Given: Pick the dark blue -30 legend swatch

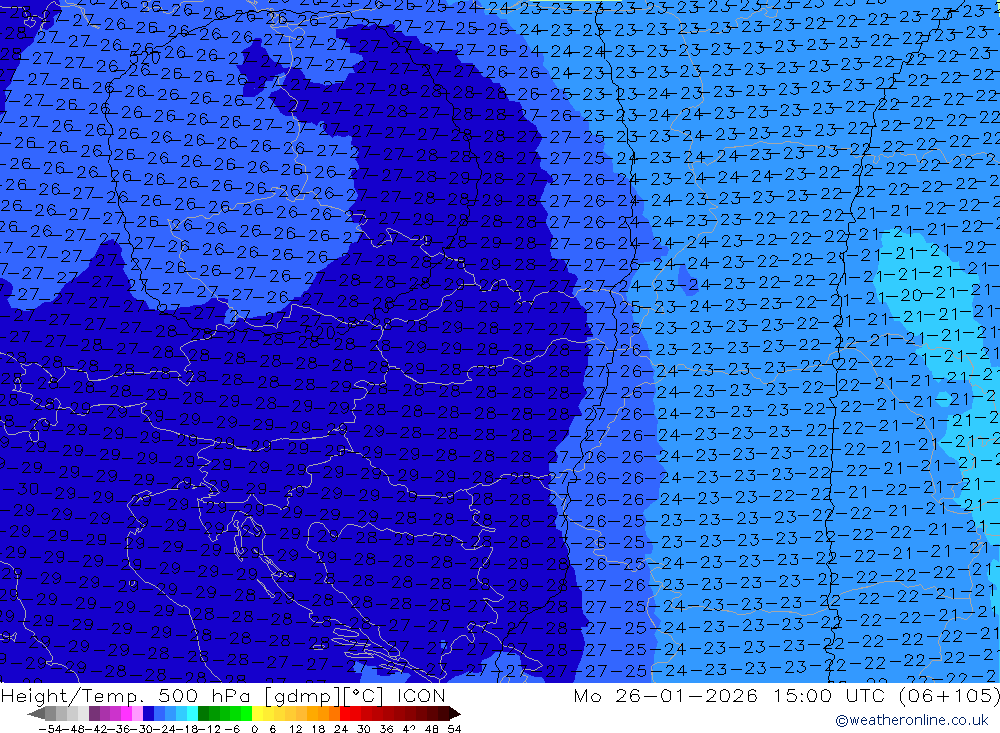Looking at the screenshot, I should 148,713.
